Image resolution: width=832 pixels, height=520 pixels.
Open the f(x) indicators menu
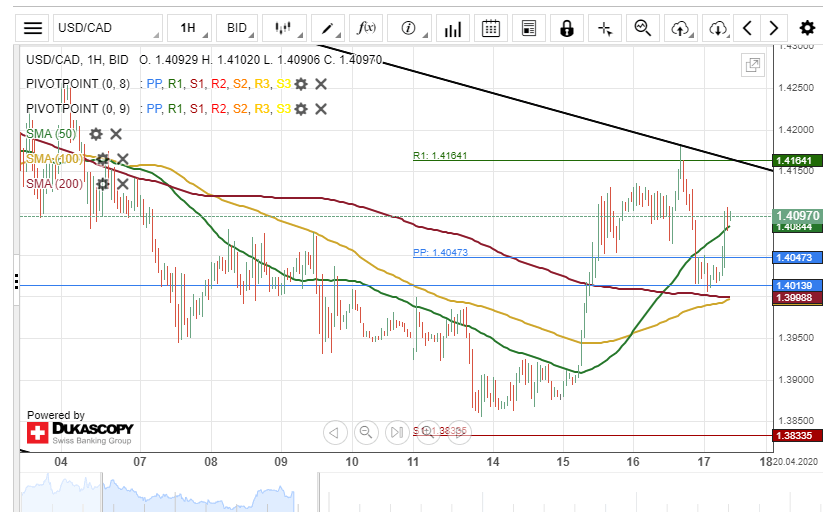tap(366, 28)
